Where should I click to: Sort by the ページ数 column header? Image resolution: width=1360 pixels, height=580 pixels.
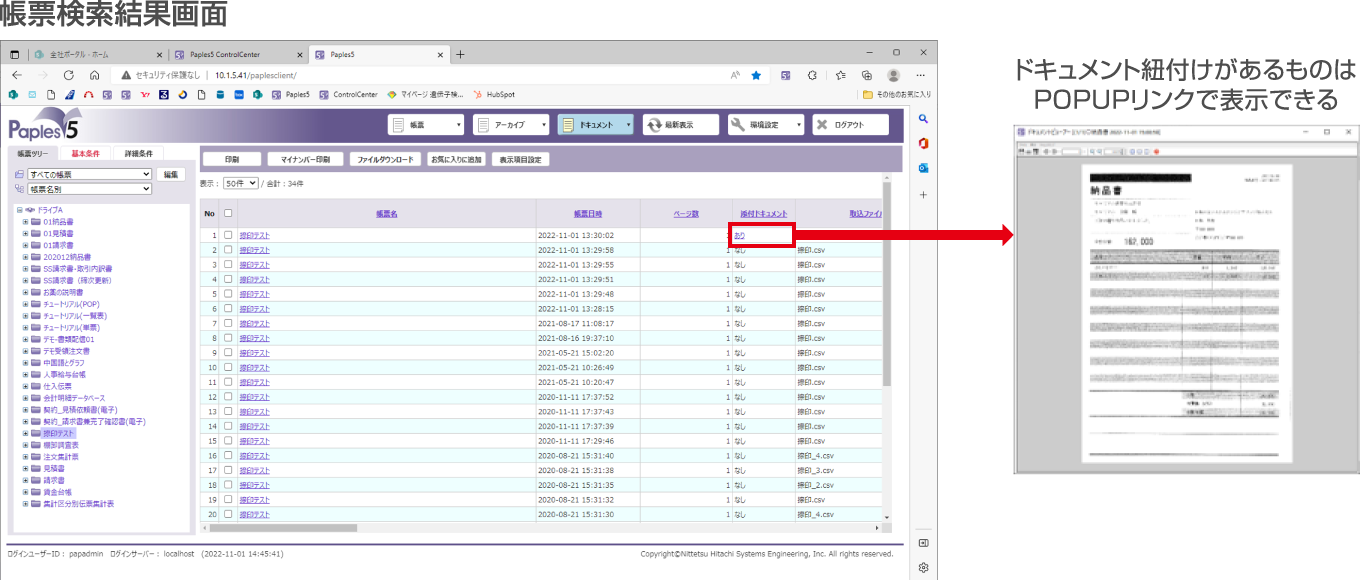pos(686,214)
